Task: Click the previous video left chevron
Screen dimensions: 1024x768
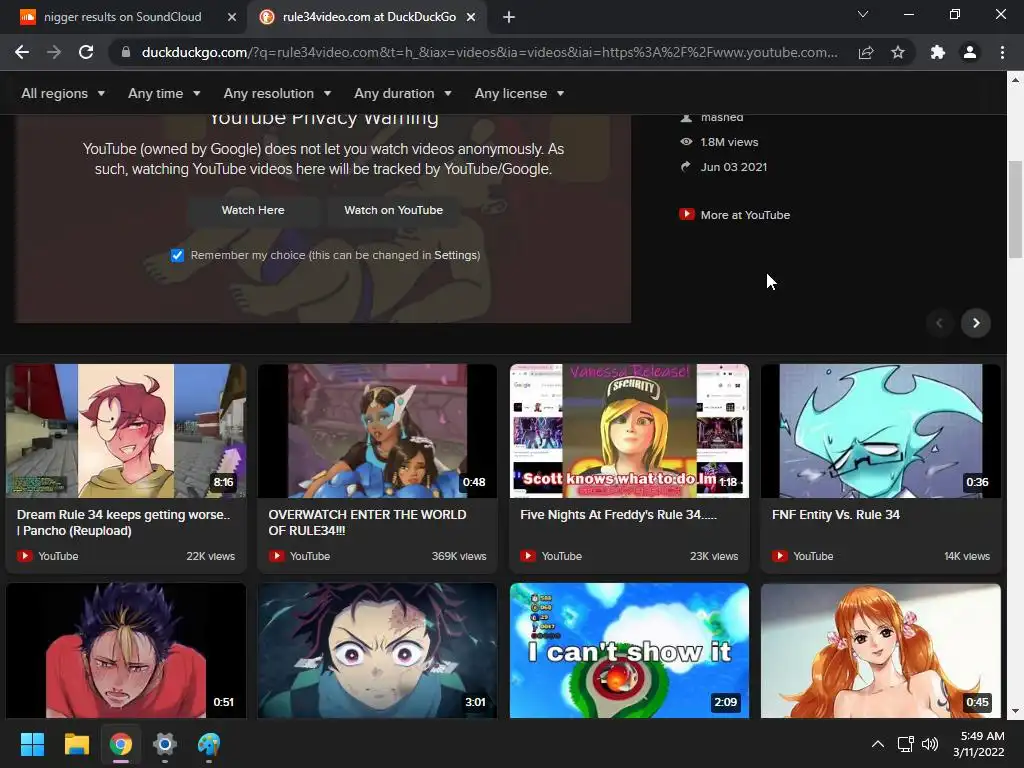Action: coord(939,323)
